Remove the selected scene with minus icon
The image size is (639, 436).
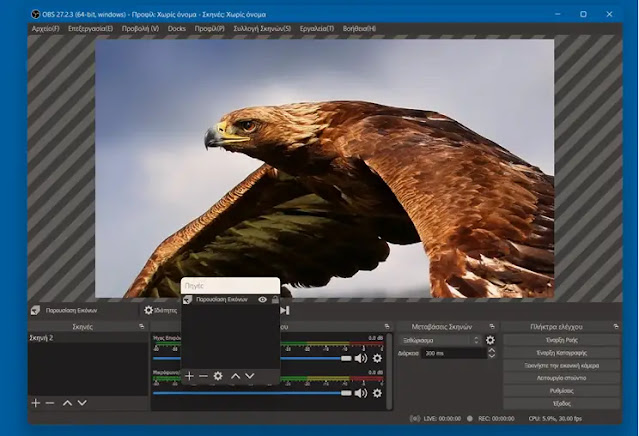pos(50,403)
